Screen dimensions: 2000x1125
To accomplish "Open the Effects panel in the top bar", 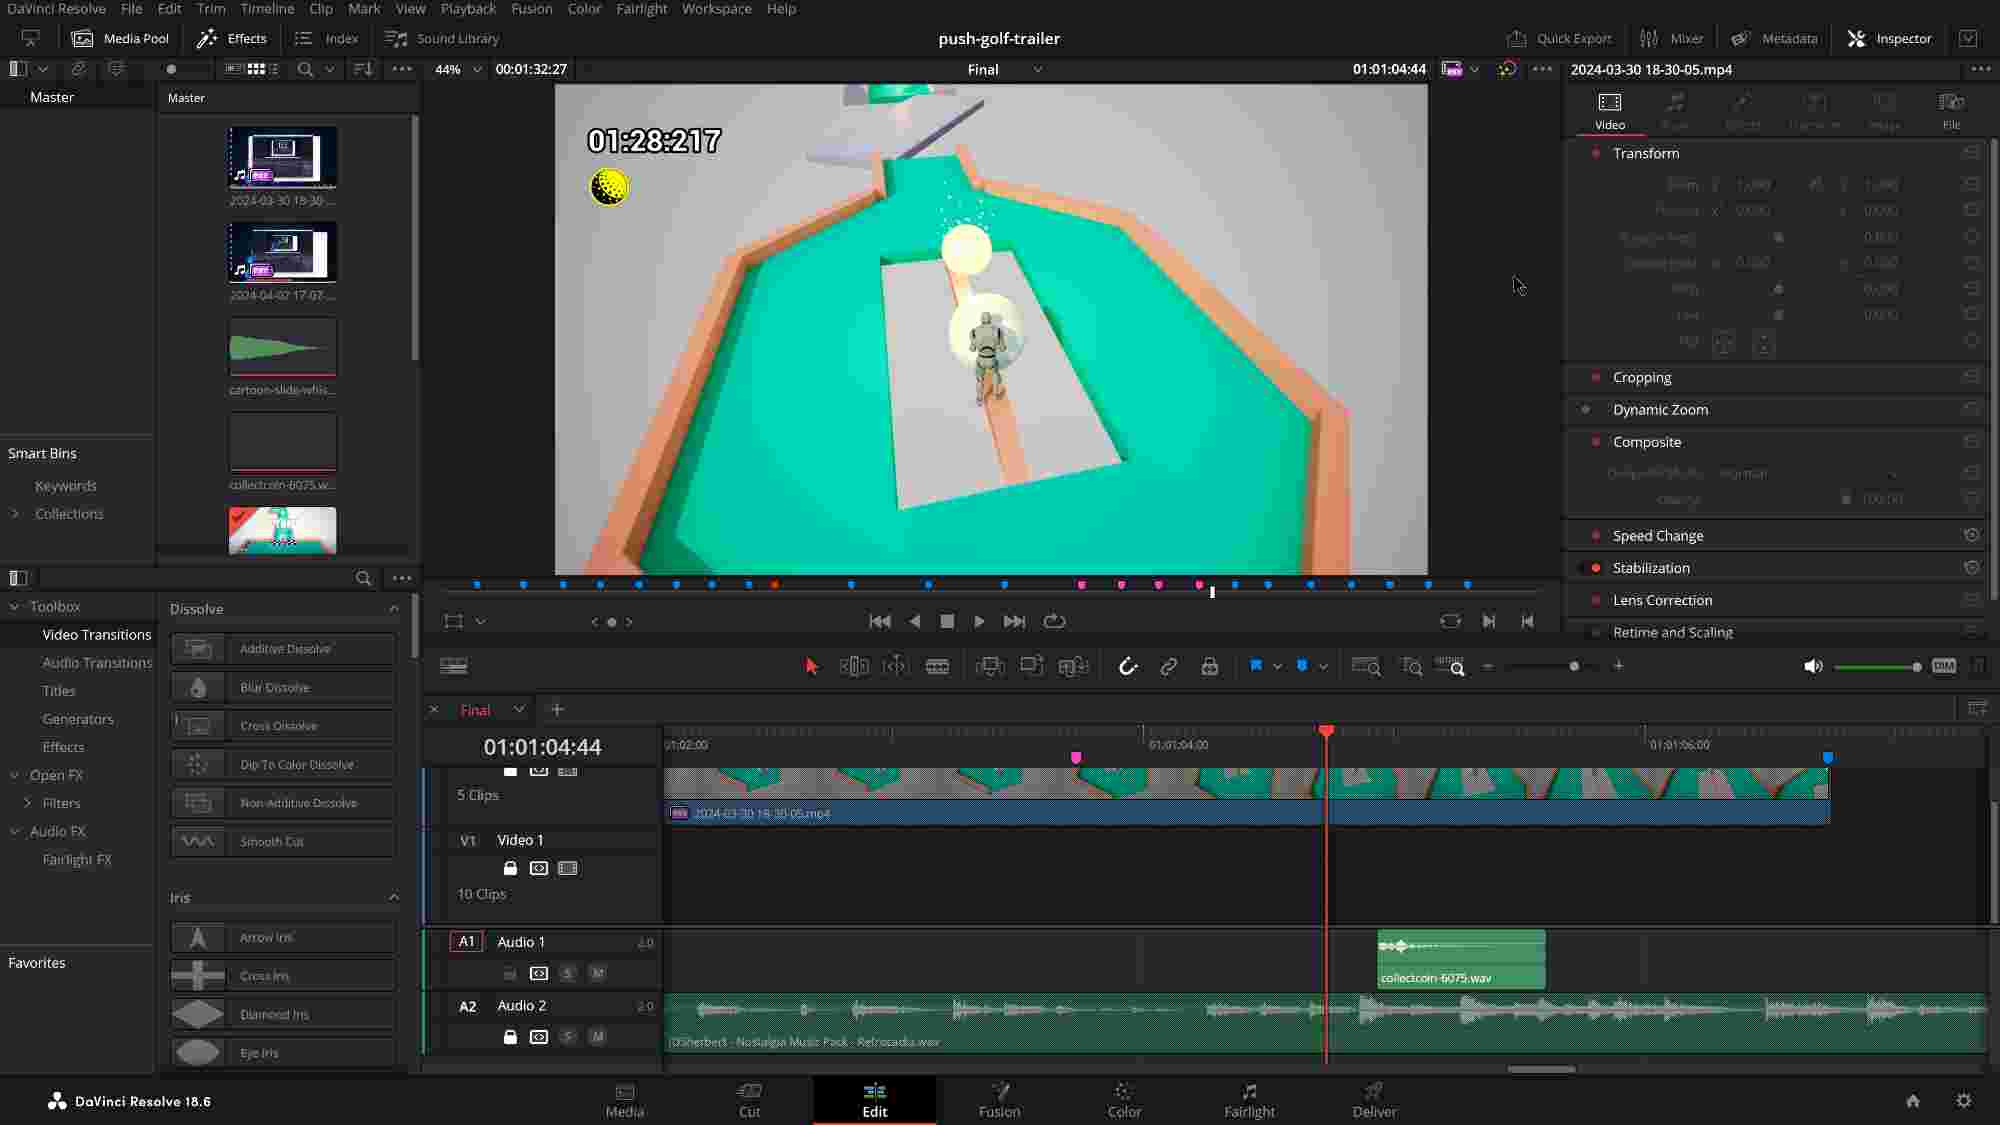I will coord(232,38).
